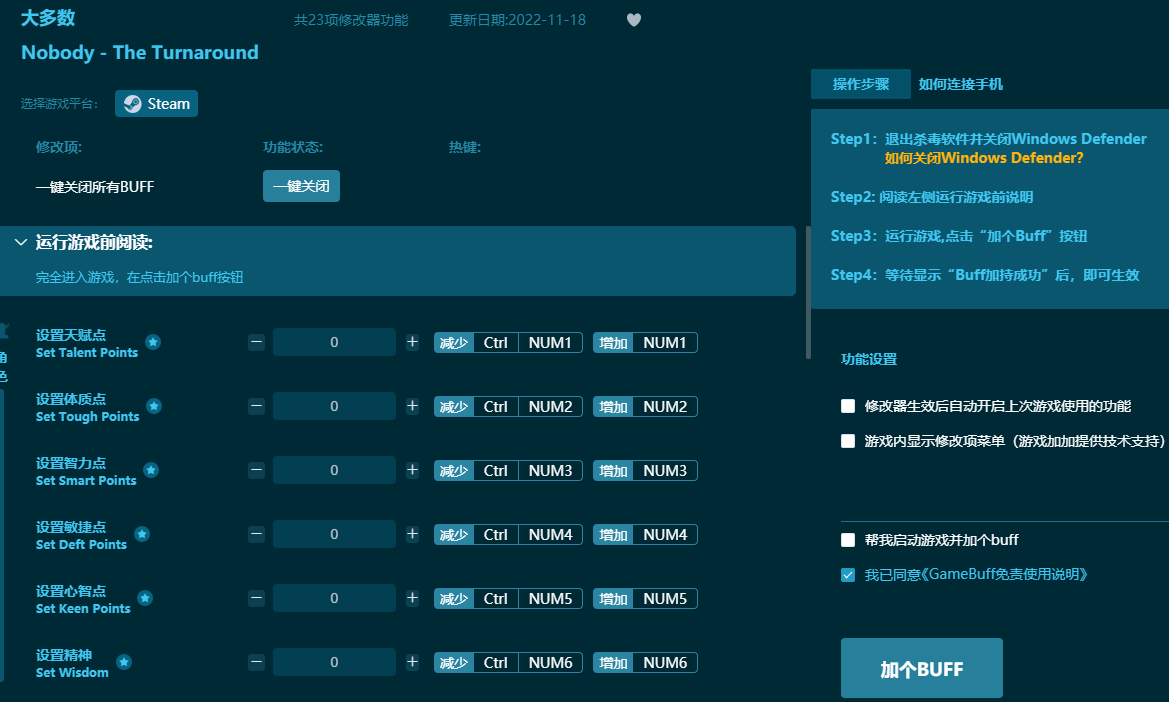Select the Steam platform button
Image resolution: width=1169 pixels, height=702 pixels.
click(x=157, y=104)
